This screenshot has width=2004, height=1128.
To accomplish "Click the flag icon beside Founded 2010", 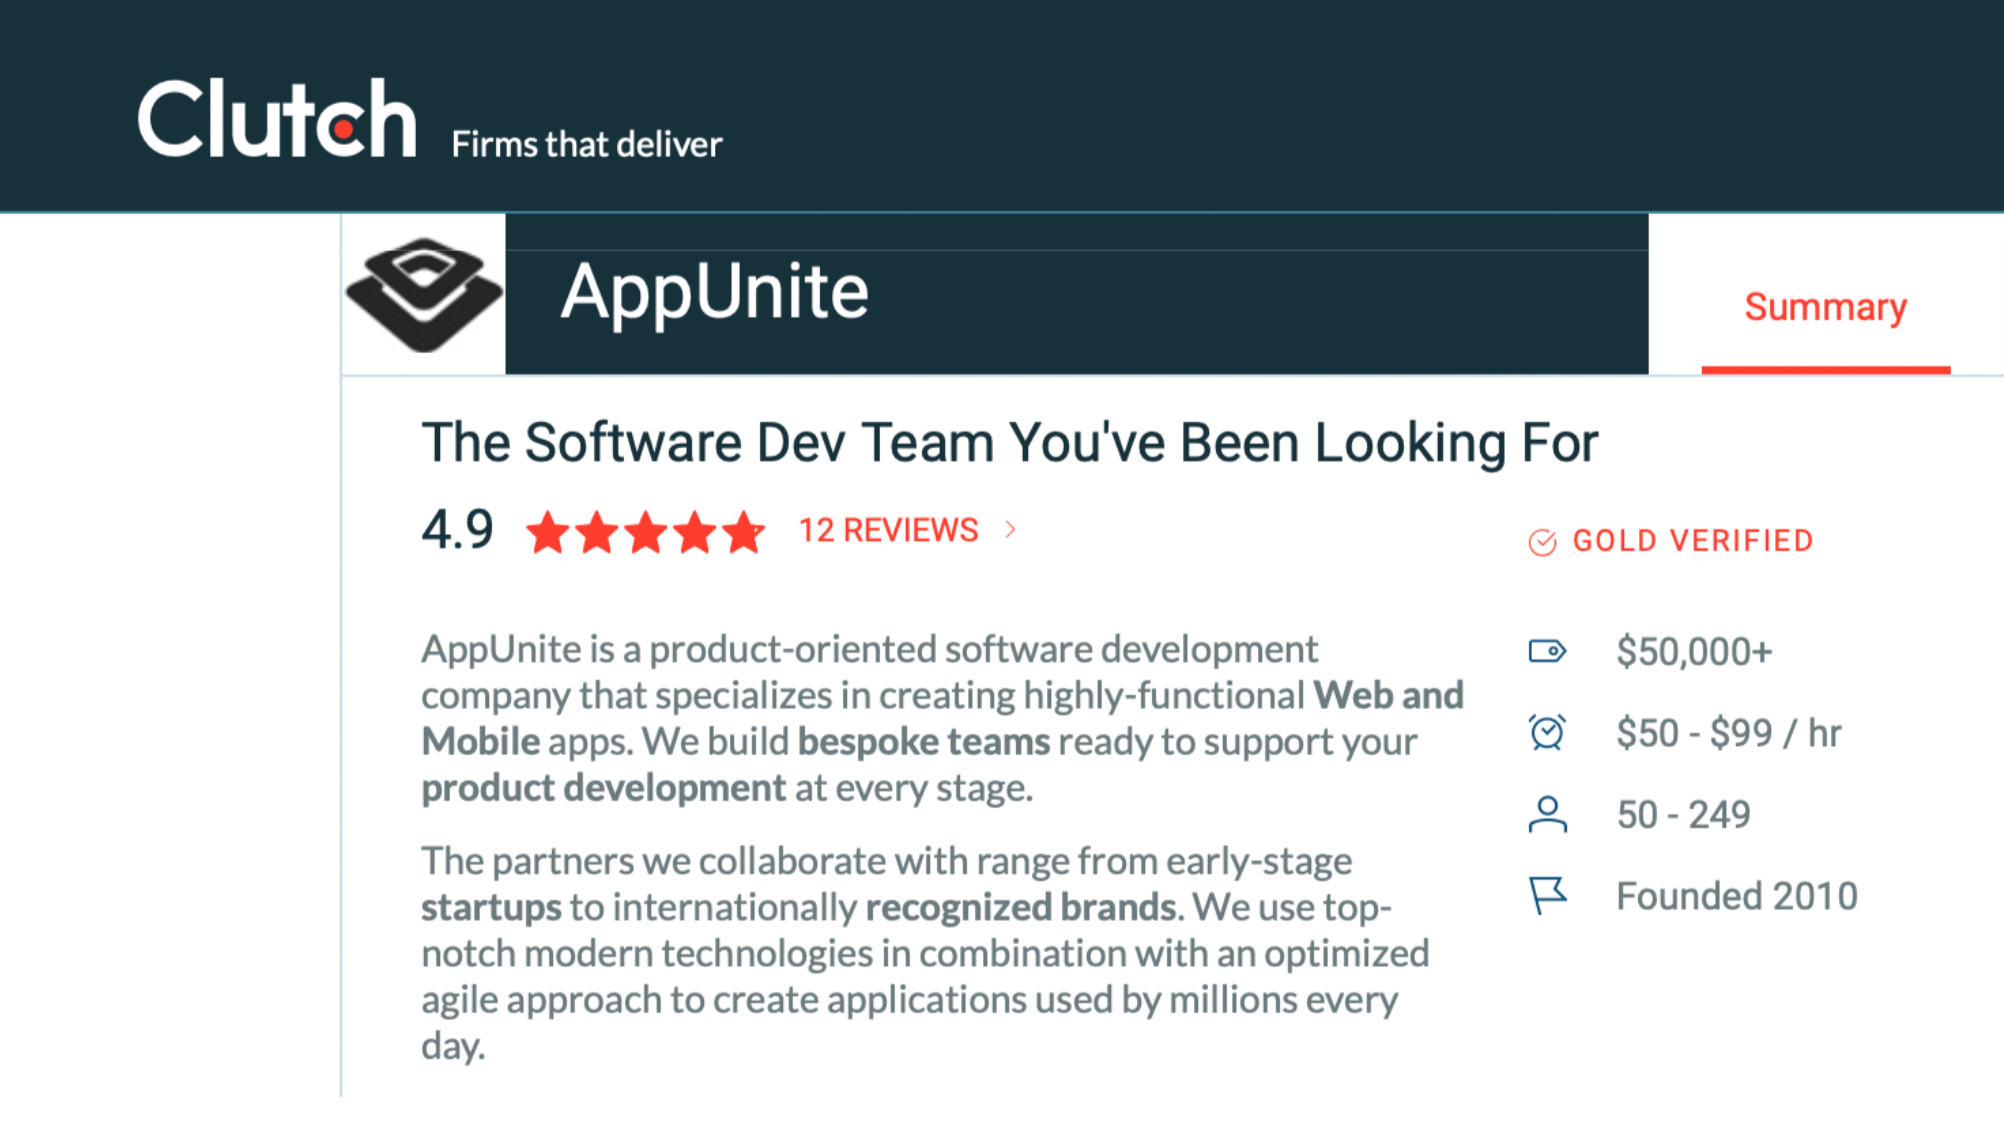I will pyautogui.click(x=1547, y=896).
